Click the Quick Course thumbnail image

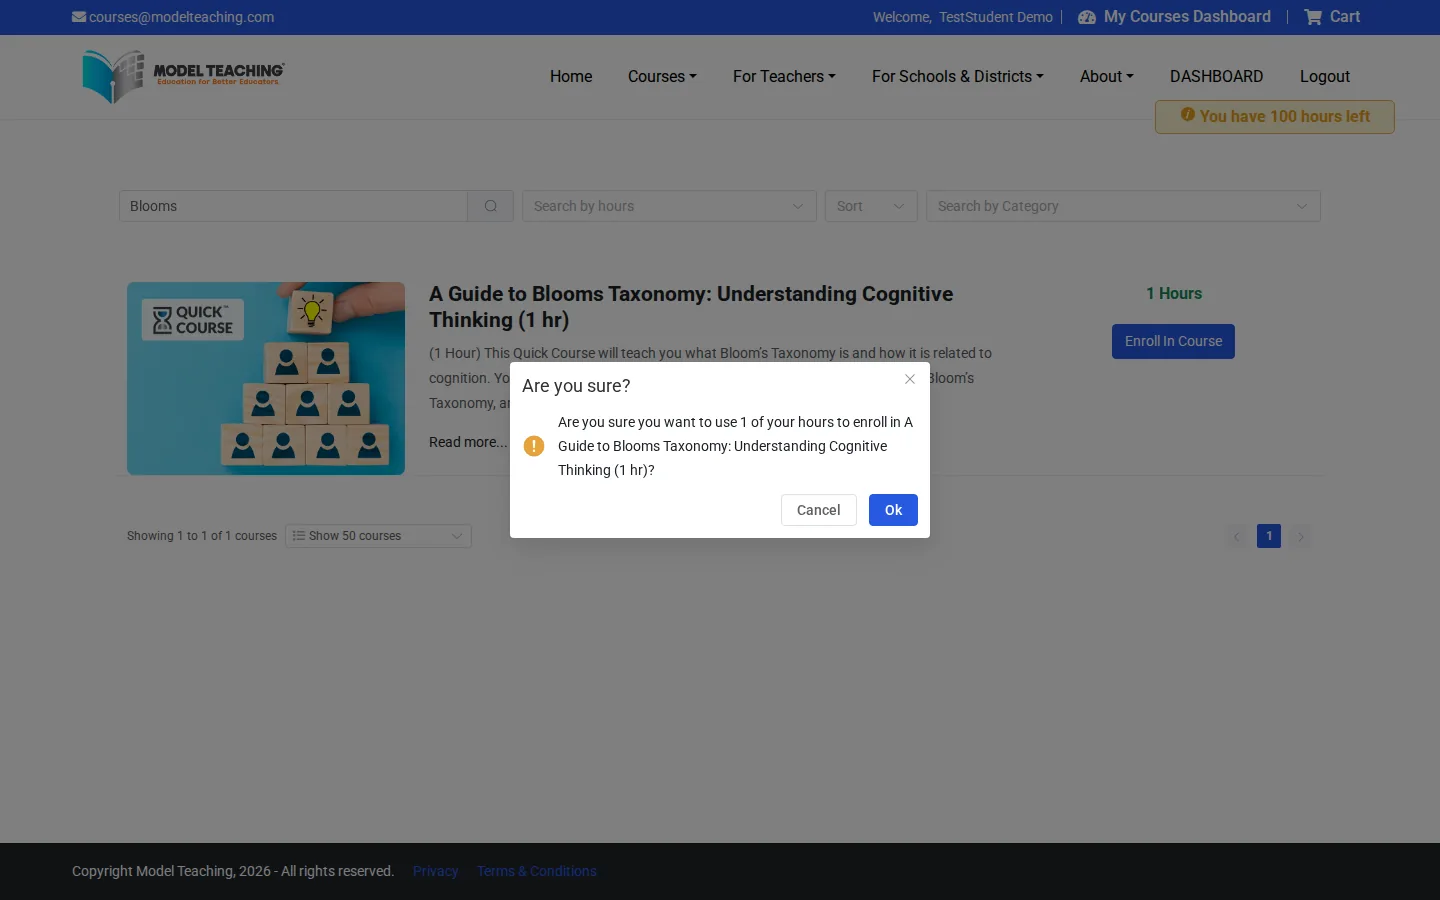pos(266,378)
